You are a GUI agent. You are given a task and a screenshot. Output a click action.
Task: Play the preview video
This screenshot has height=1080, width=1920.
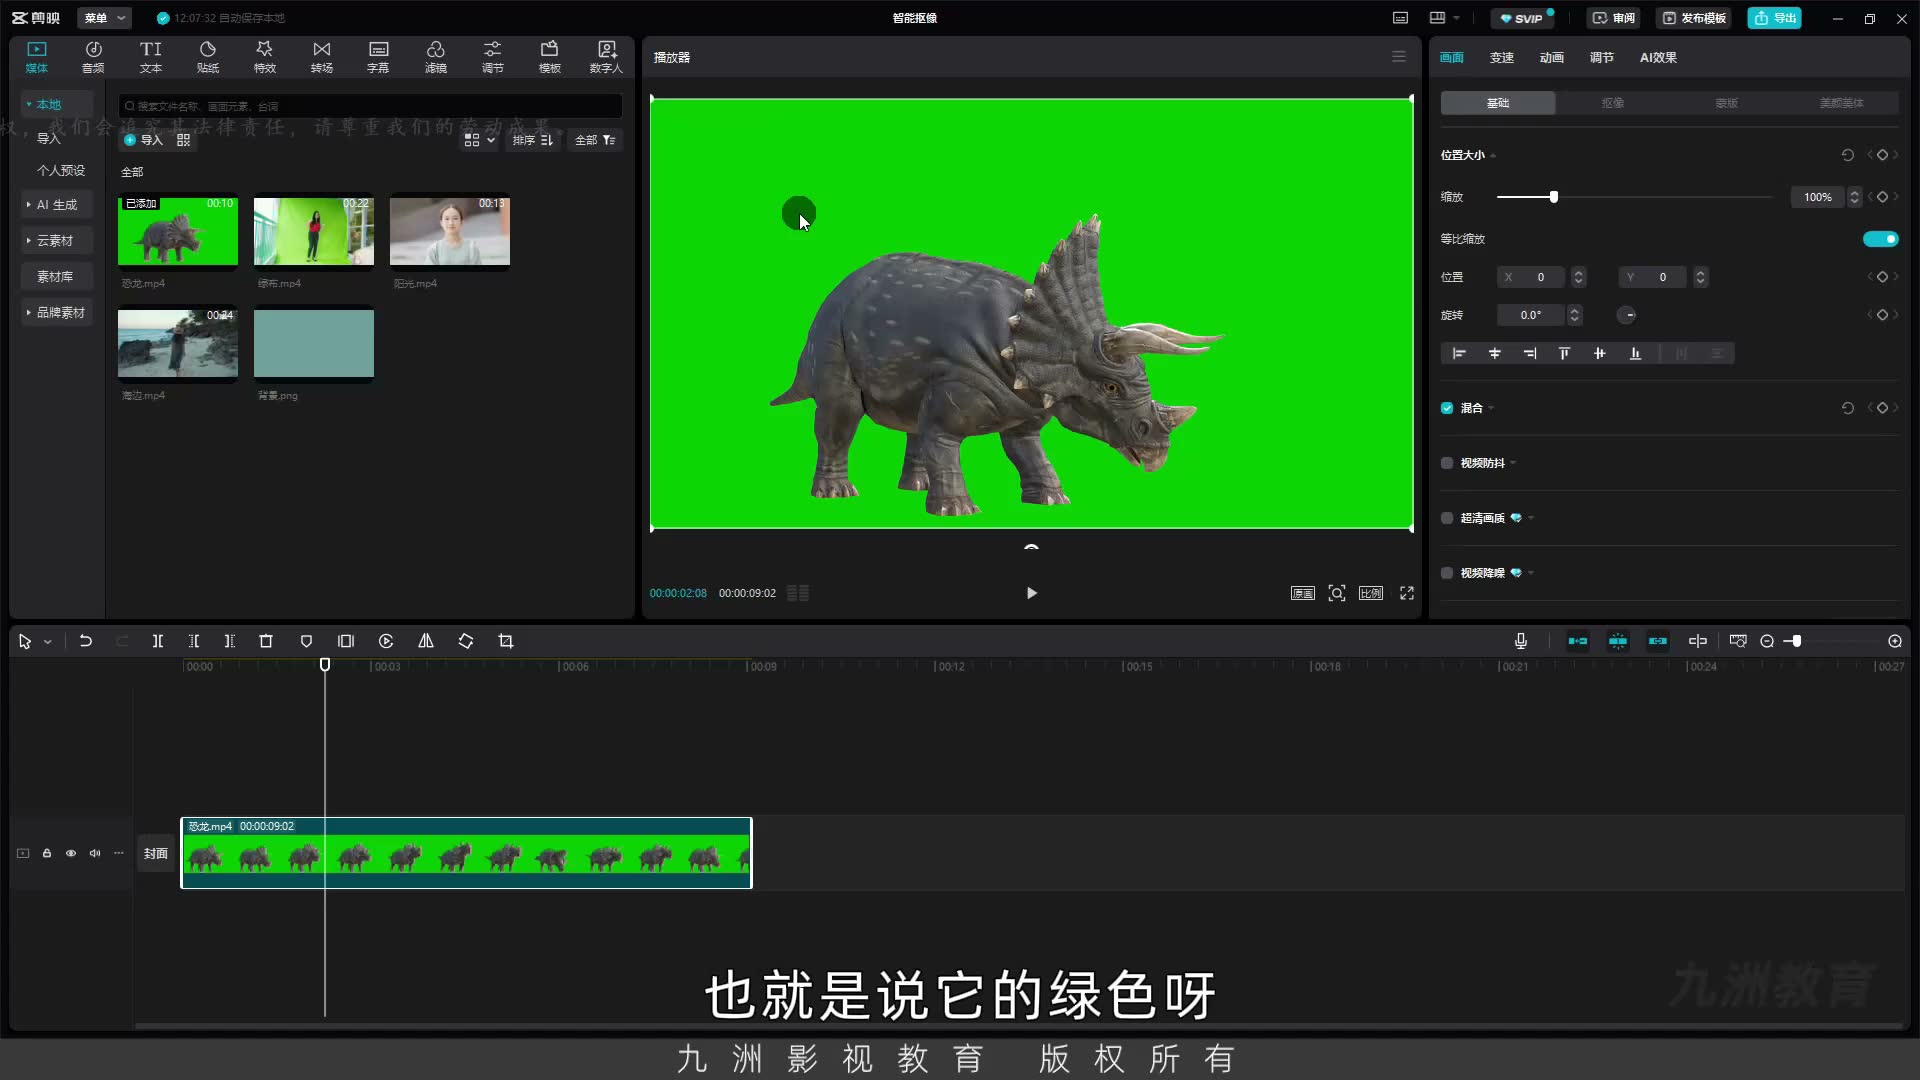pyautogui.click(x=1032, y=593)
